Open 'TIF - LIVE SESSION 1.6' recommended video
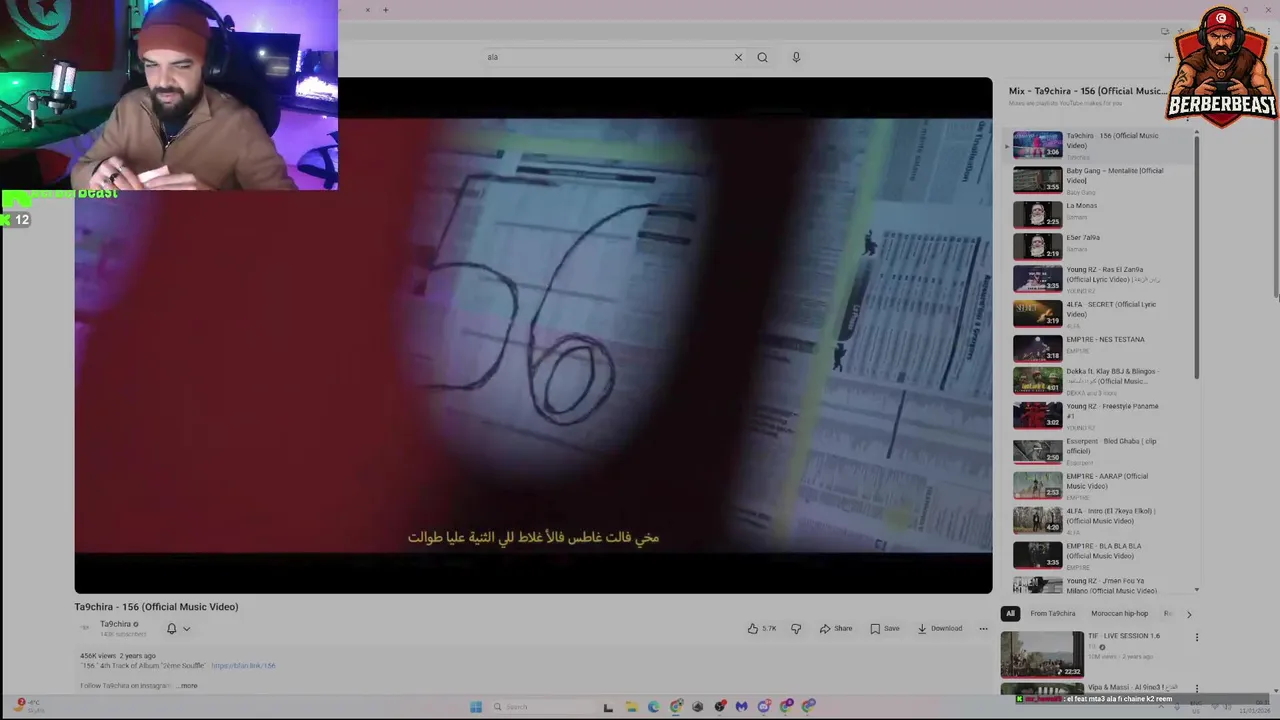Image resolution: width=1280 pixels, height=720 pixels. [1095, 654]
